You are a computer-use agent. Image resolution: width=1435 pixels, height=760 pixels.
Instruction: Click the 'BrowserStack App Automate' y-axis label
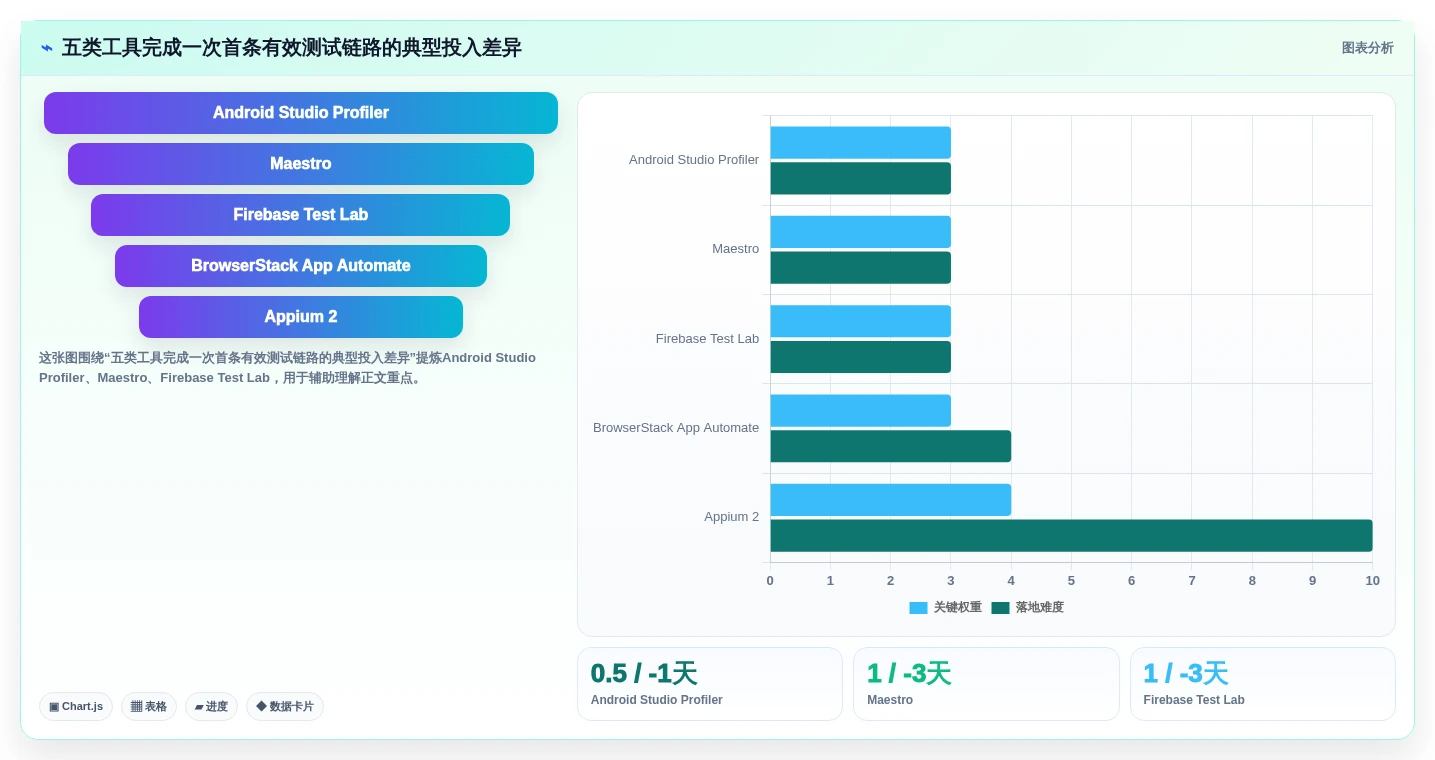click(676, 428)
